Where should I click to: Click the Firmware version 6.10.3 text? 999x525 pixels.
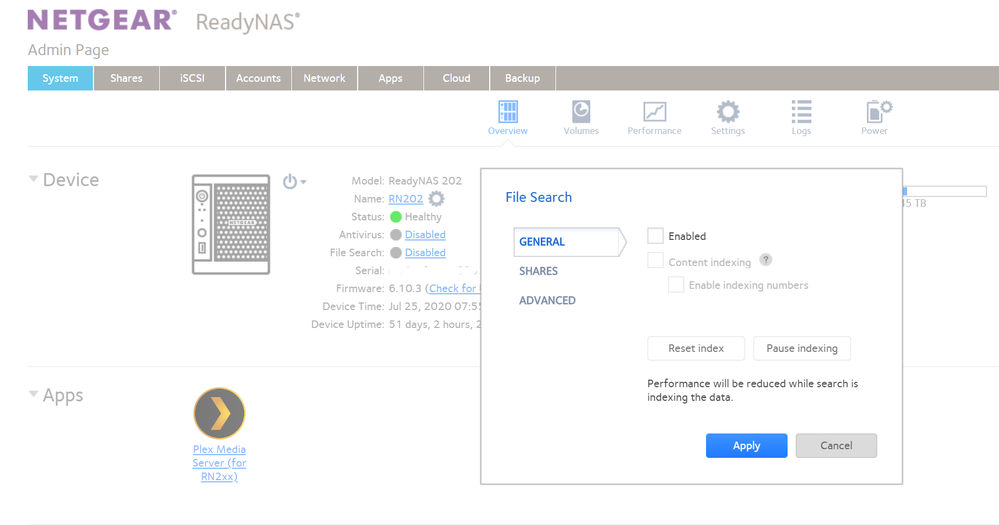(x=405, y=288)
